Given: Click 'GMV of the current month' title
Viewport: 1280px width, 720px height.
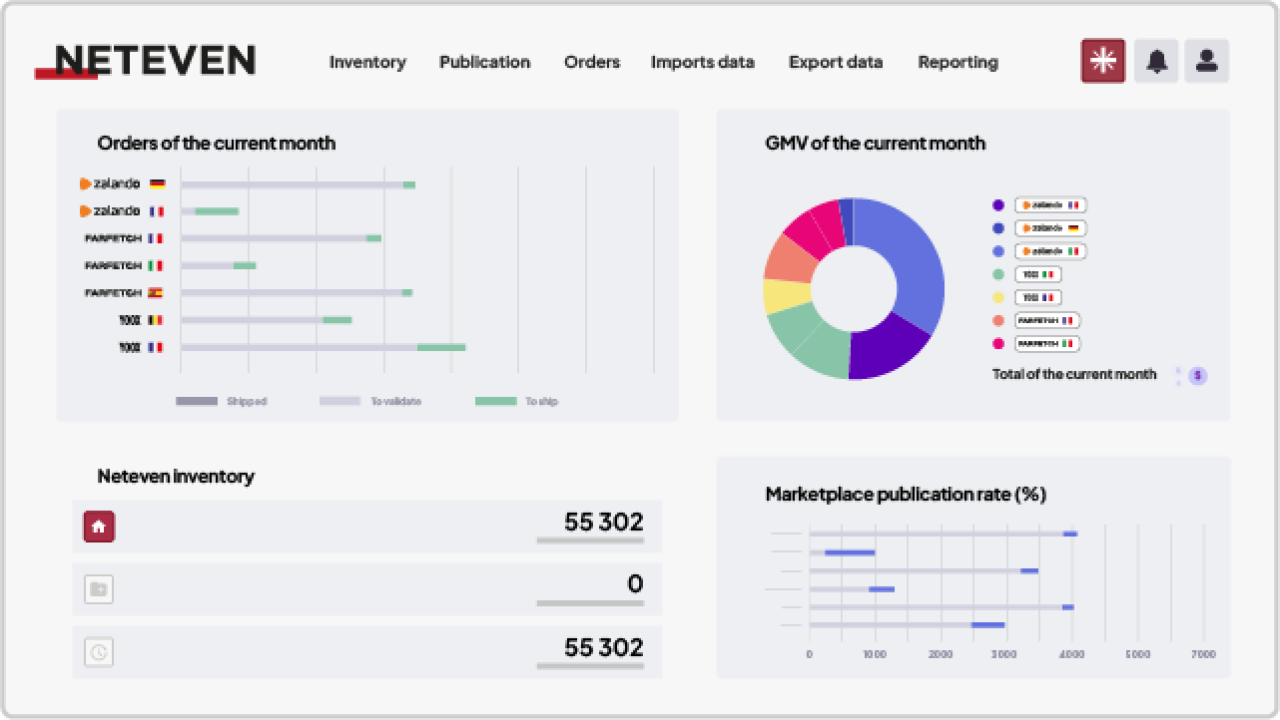Looking at the screenshot, I should coord(875,143).
